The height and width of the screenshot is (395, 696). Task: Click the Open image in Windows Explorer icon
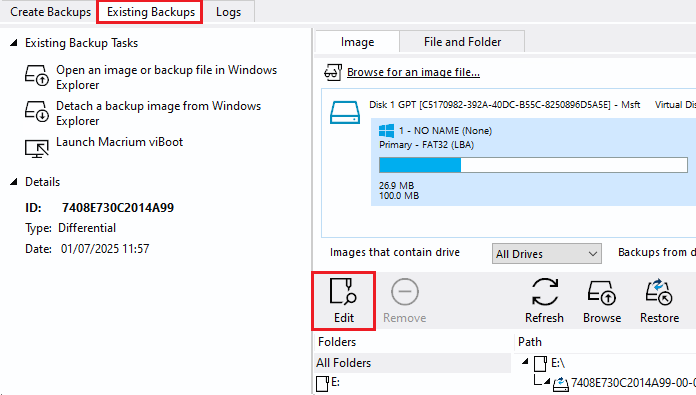pyautogui.click(x=36, y=75)
